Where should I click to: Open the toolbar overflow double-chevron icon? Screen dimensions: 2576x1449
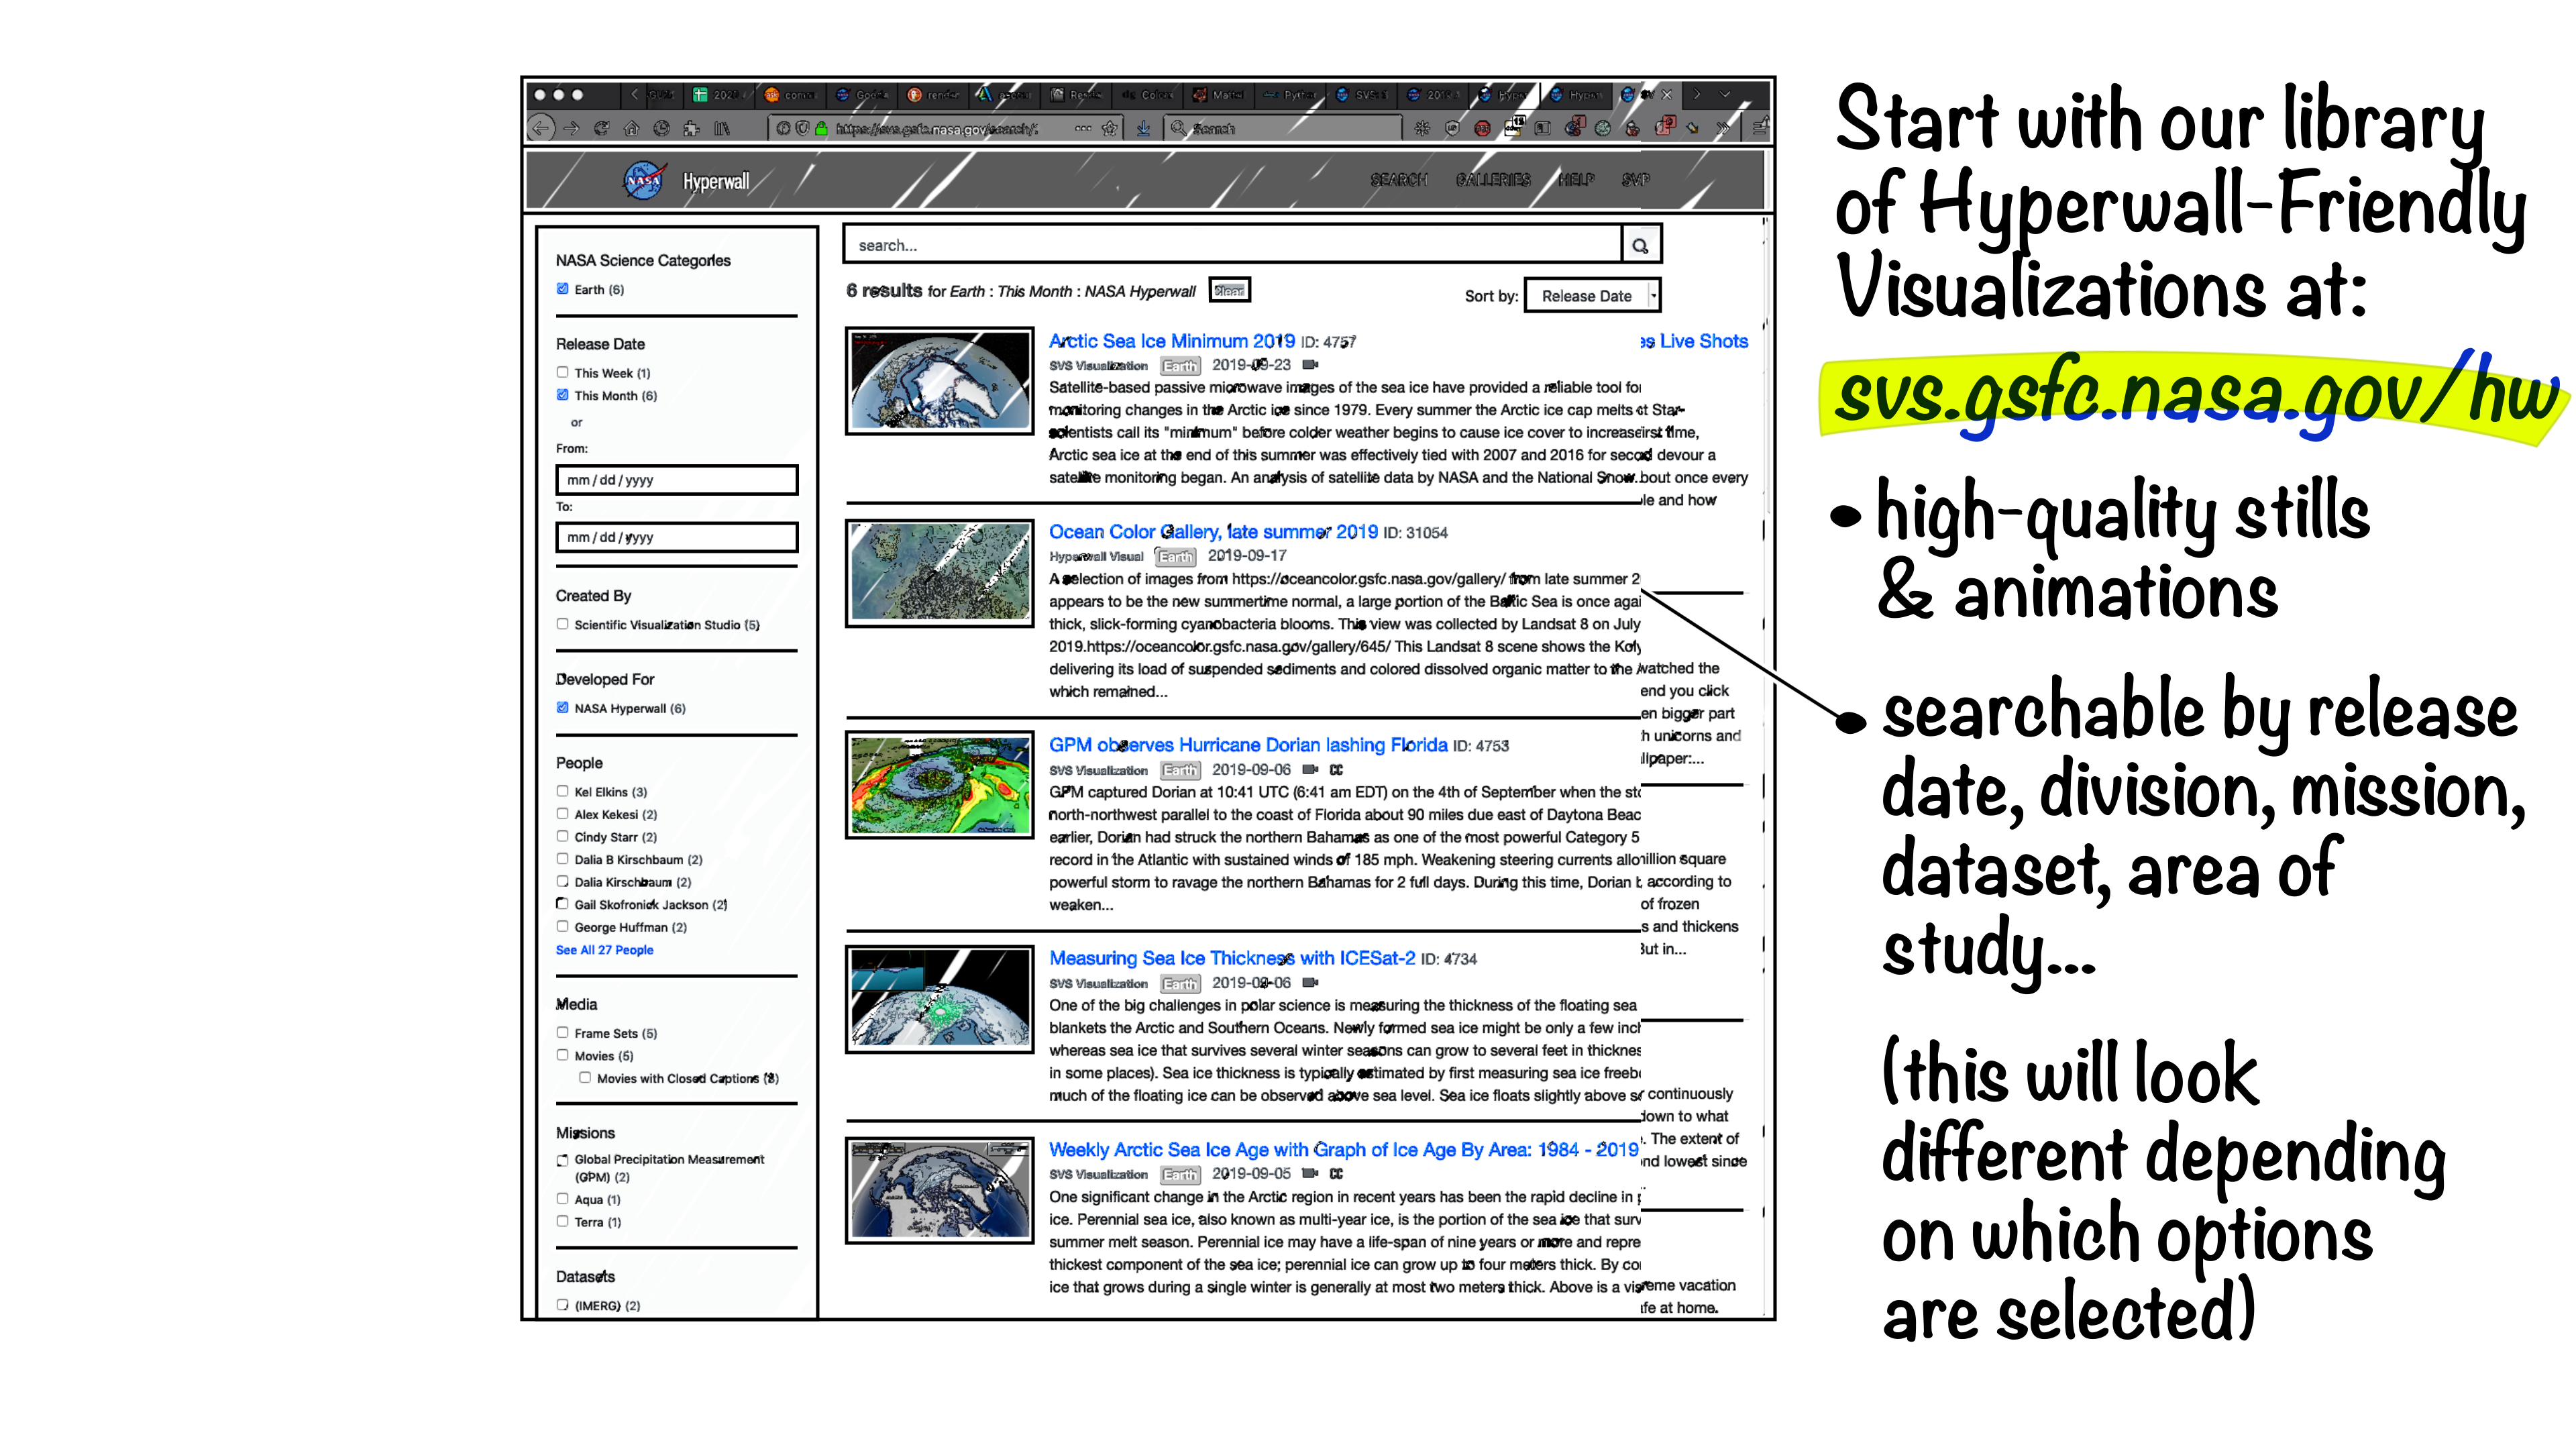(x=1723, y=128)
